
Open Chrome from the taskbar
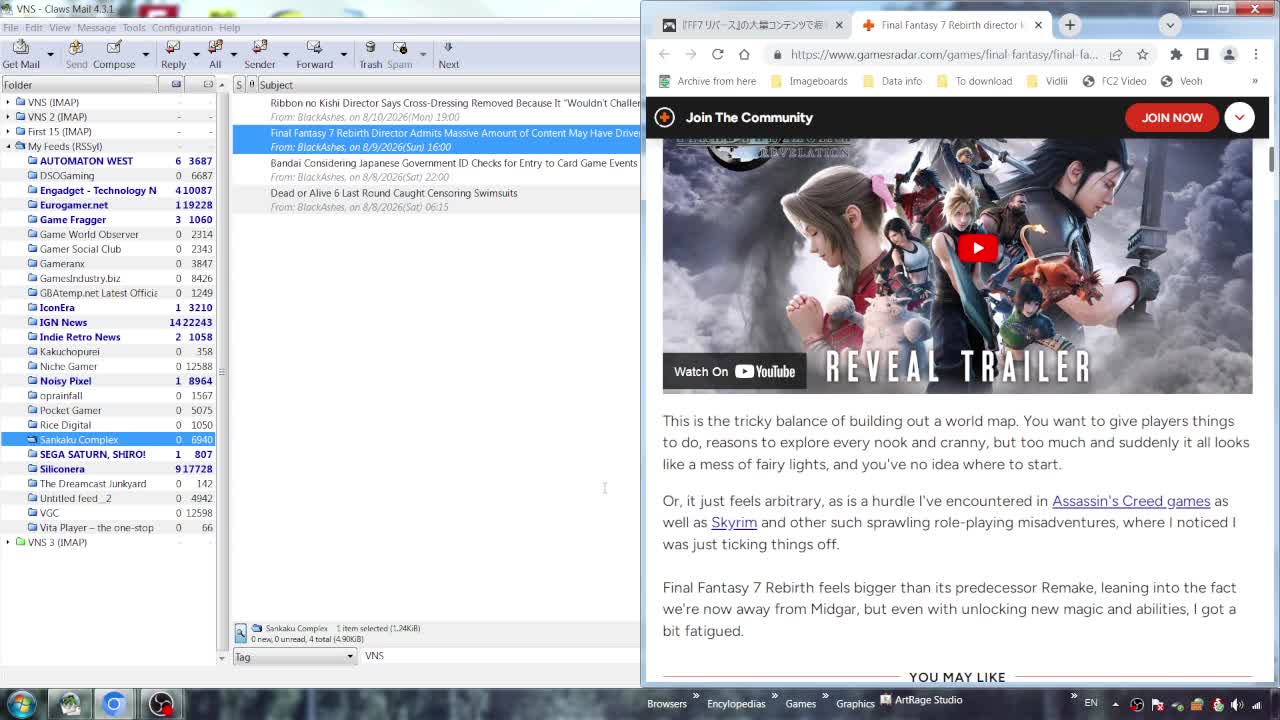tap(114, 704)
